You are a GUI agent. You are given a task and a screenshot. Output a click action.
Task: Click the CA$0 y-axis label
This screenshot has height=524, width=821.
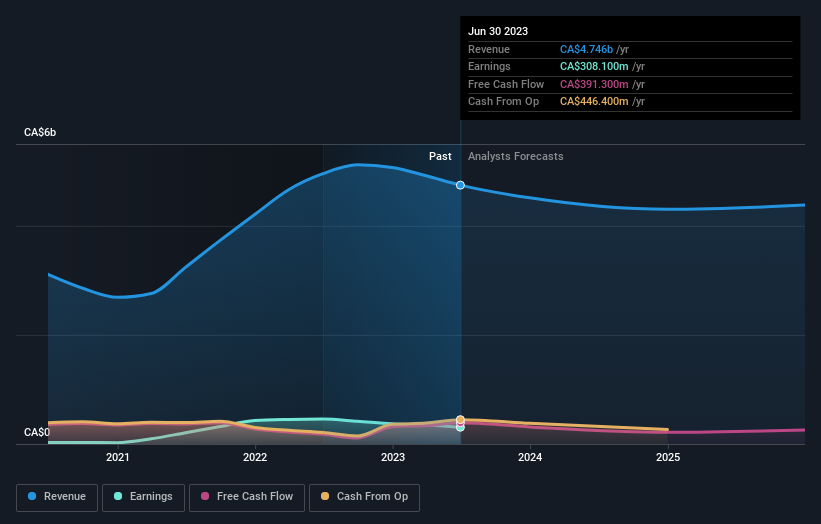pos(37,432)
